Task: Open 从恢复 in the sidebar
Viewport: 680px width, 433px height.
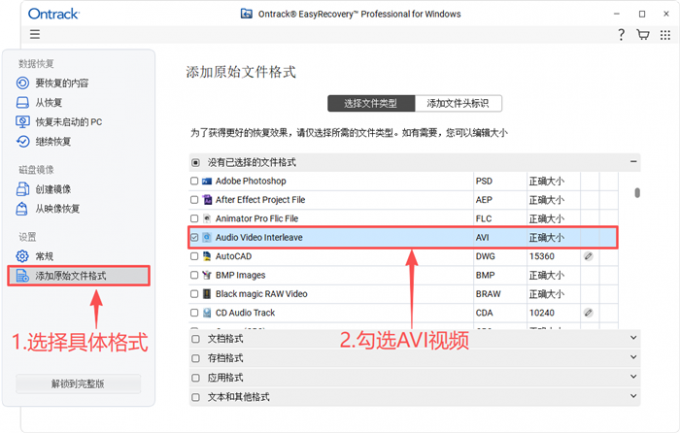Action: click(49, 102)
